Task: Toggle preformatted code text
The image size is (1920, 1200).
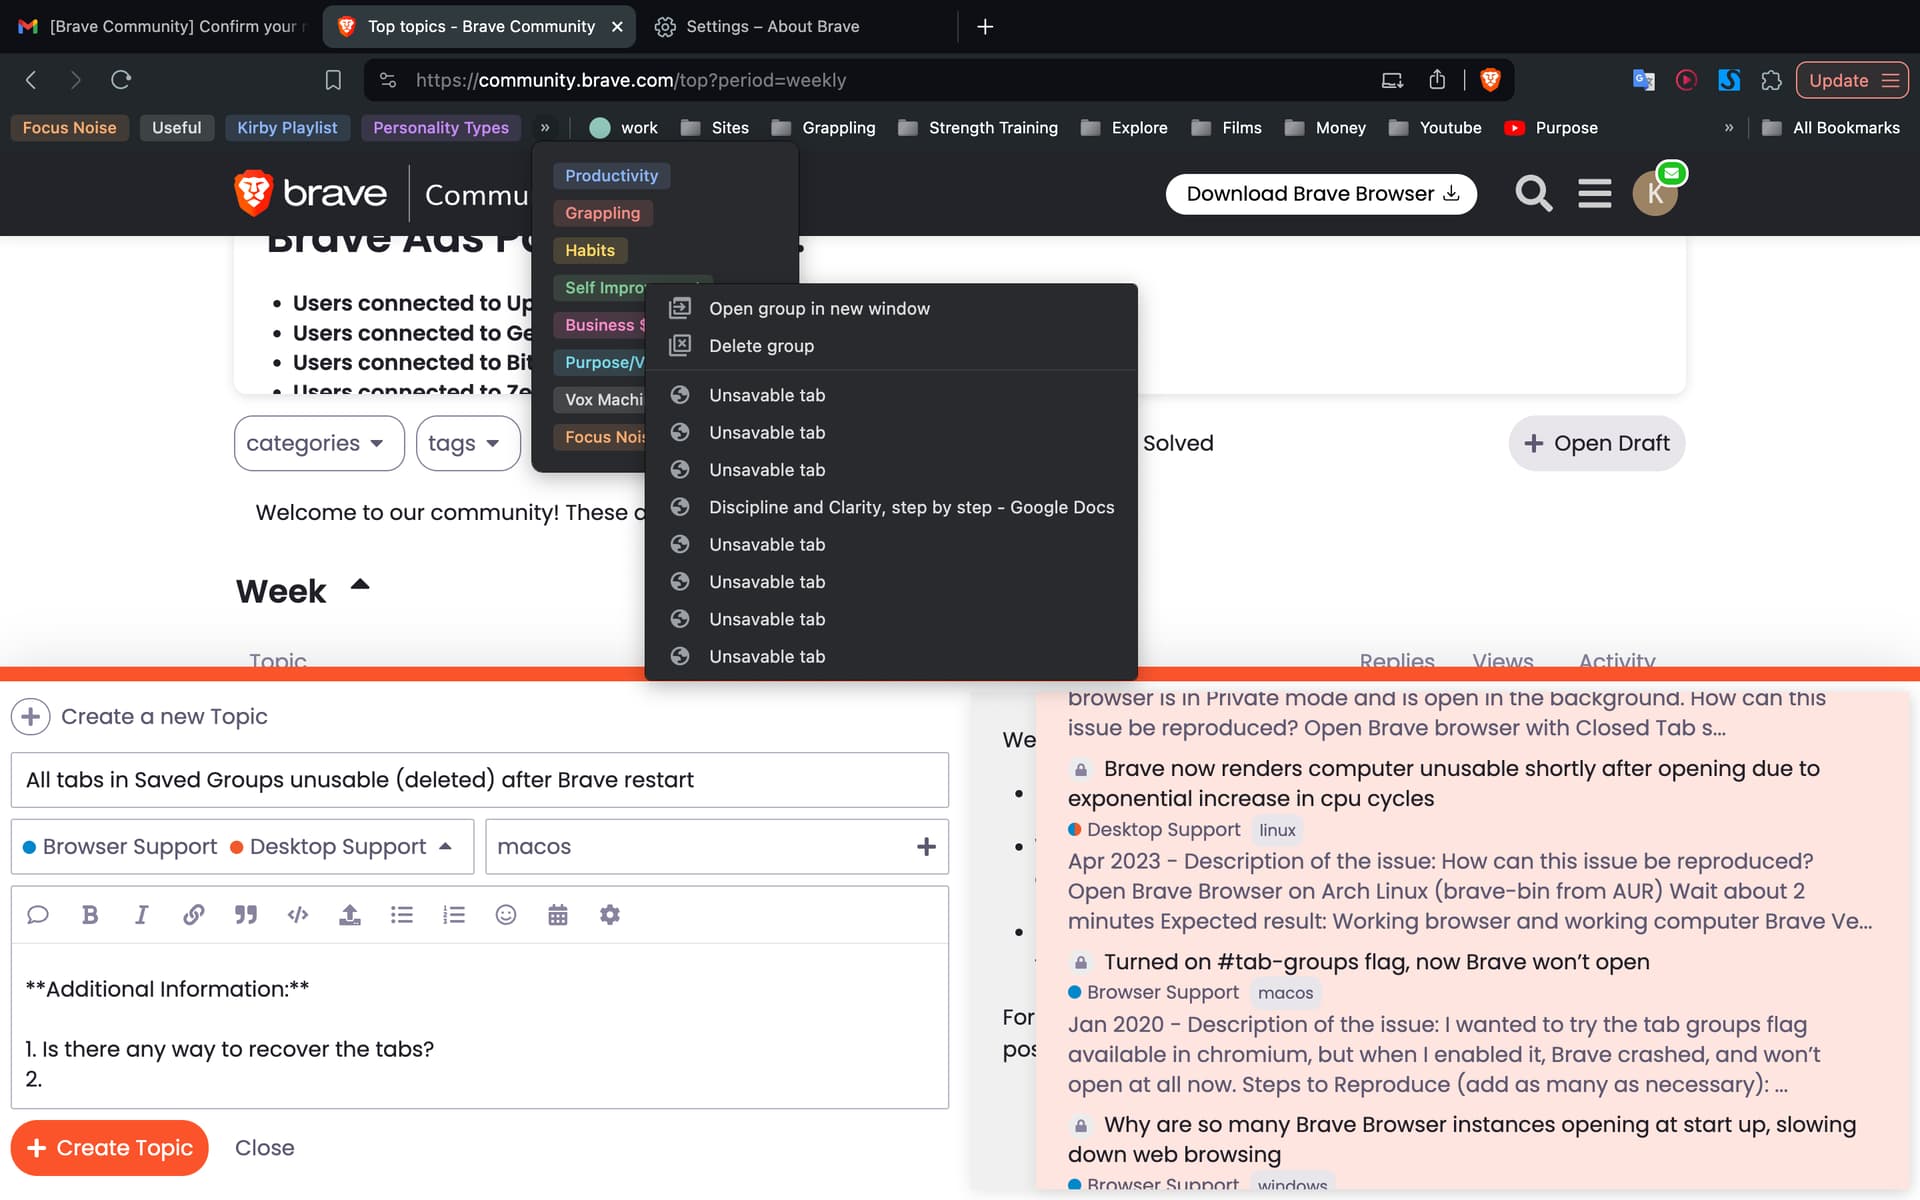Action: point(298,915)
